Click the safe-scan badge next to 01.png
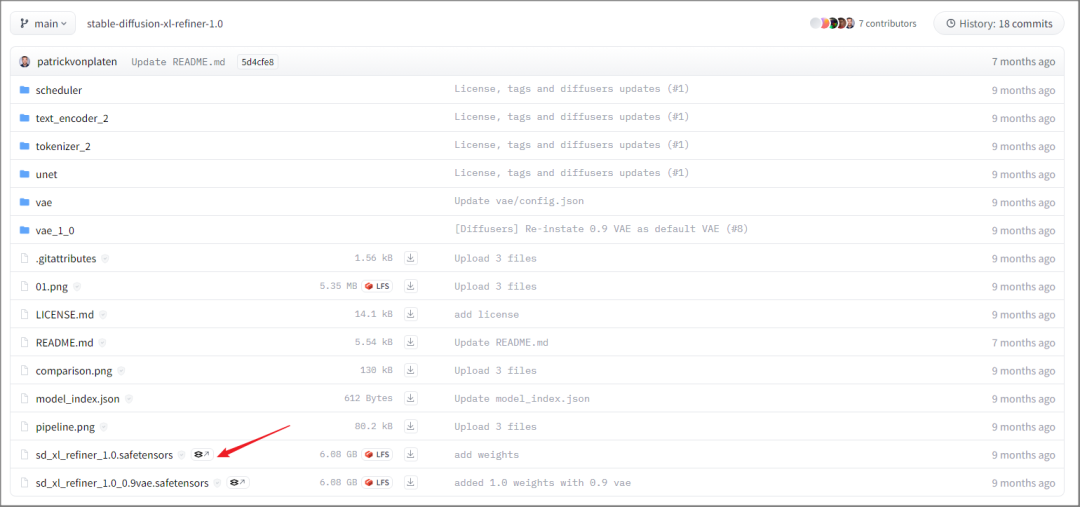 [76, 287]
